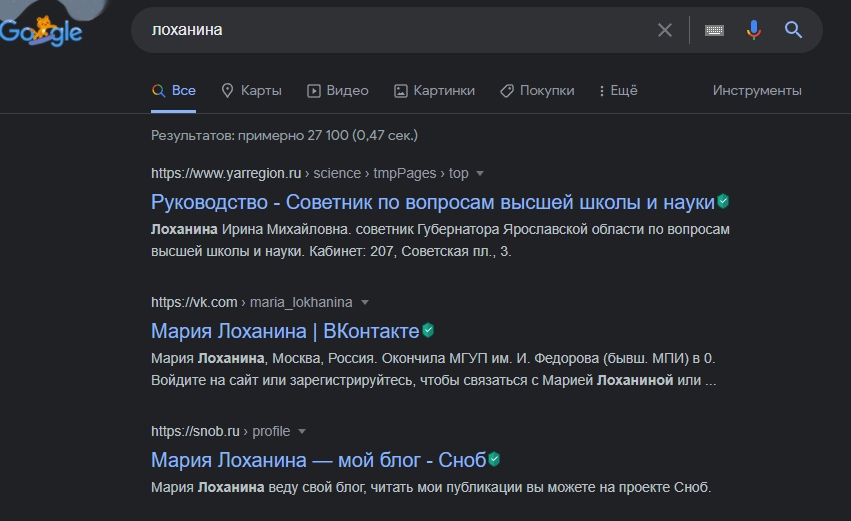The height and width of the screenshot is (521, 851).
Task: Switch to the Карты tab
Action: pyautogui.click(x=251, y=90)
